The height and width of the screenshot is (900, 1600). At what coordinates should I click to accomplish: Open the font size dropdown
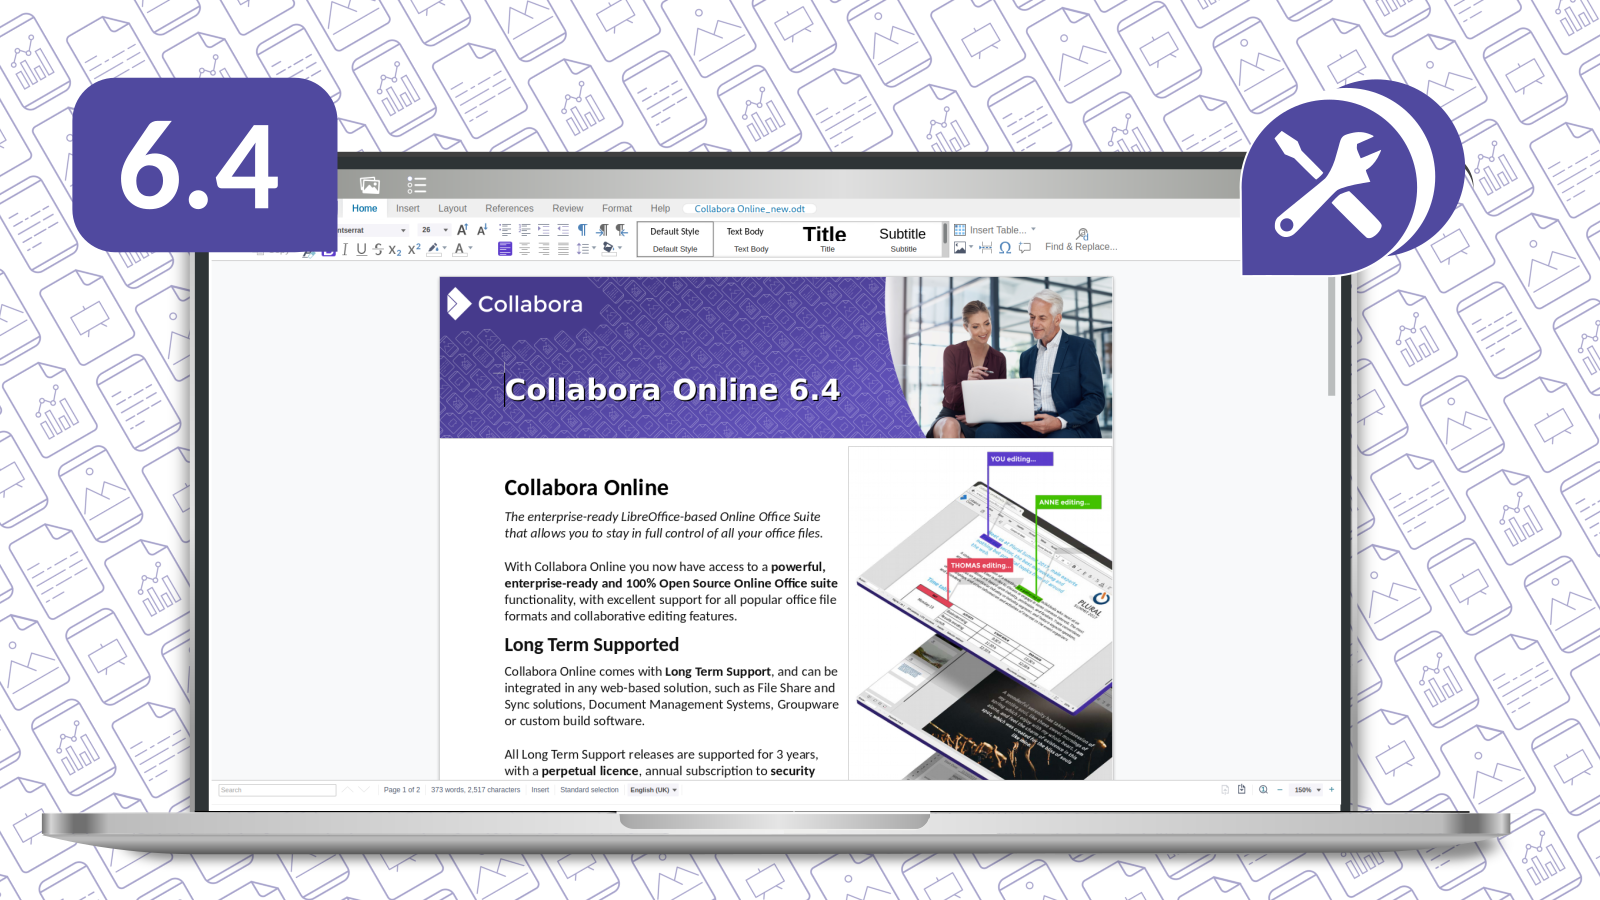(x=446, y=230)
